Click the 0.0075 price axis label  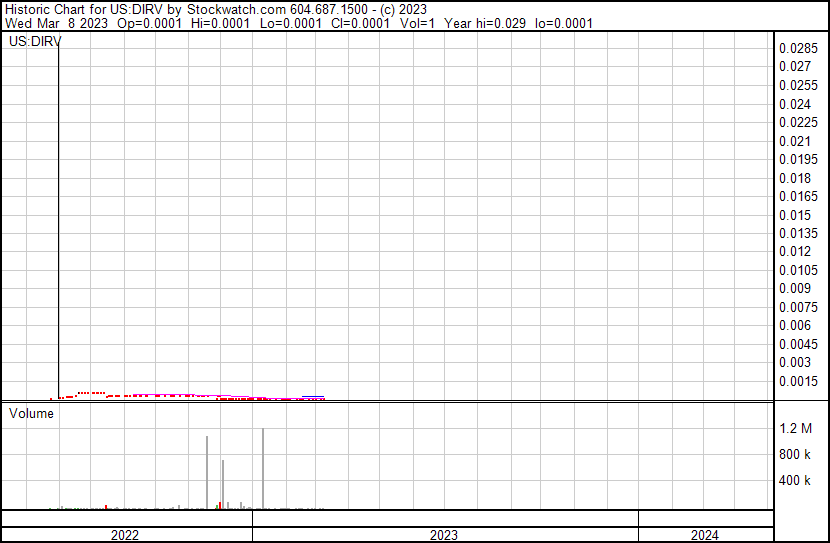pos(798,307)
